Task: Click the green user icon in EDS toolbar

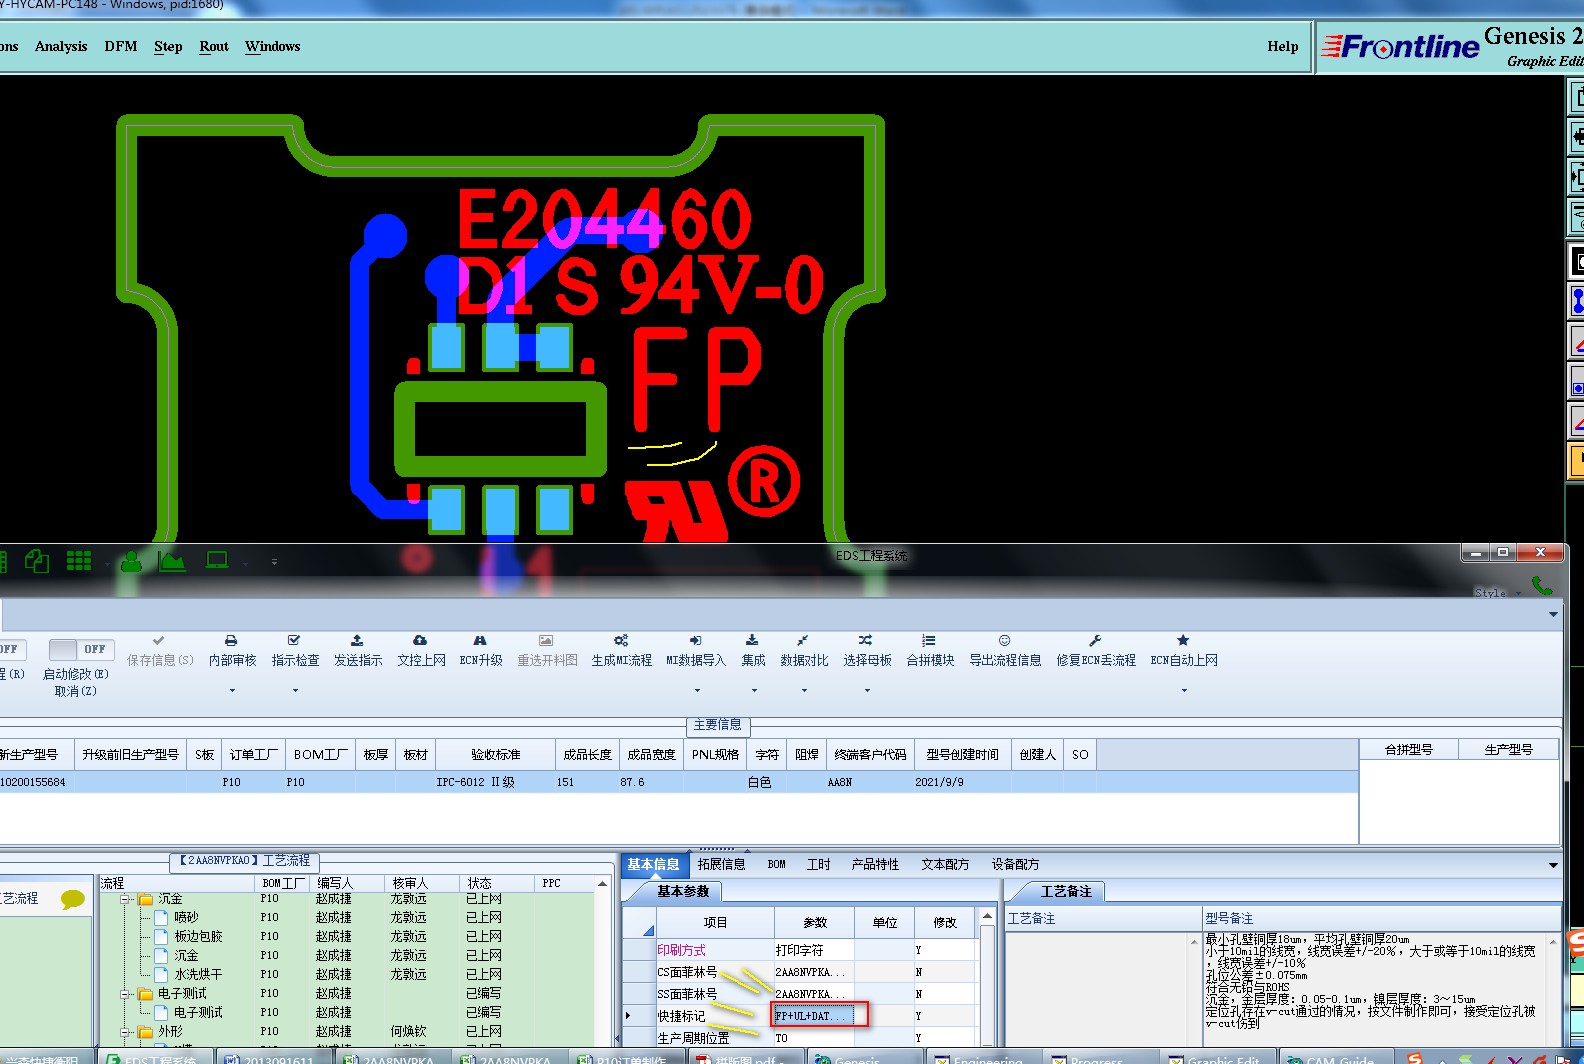Action: click(x=131, y=562)
